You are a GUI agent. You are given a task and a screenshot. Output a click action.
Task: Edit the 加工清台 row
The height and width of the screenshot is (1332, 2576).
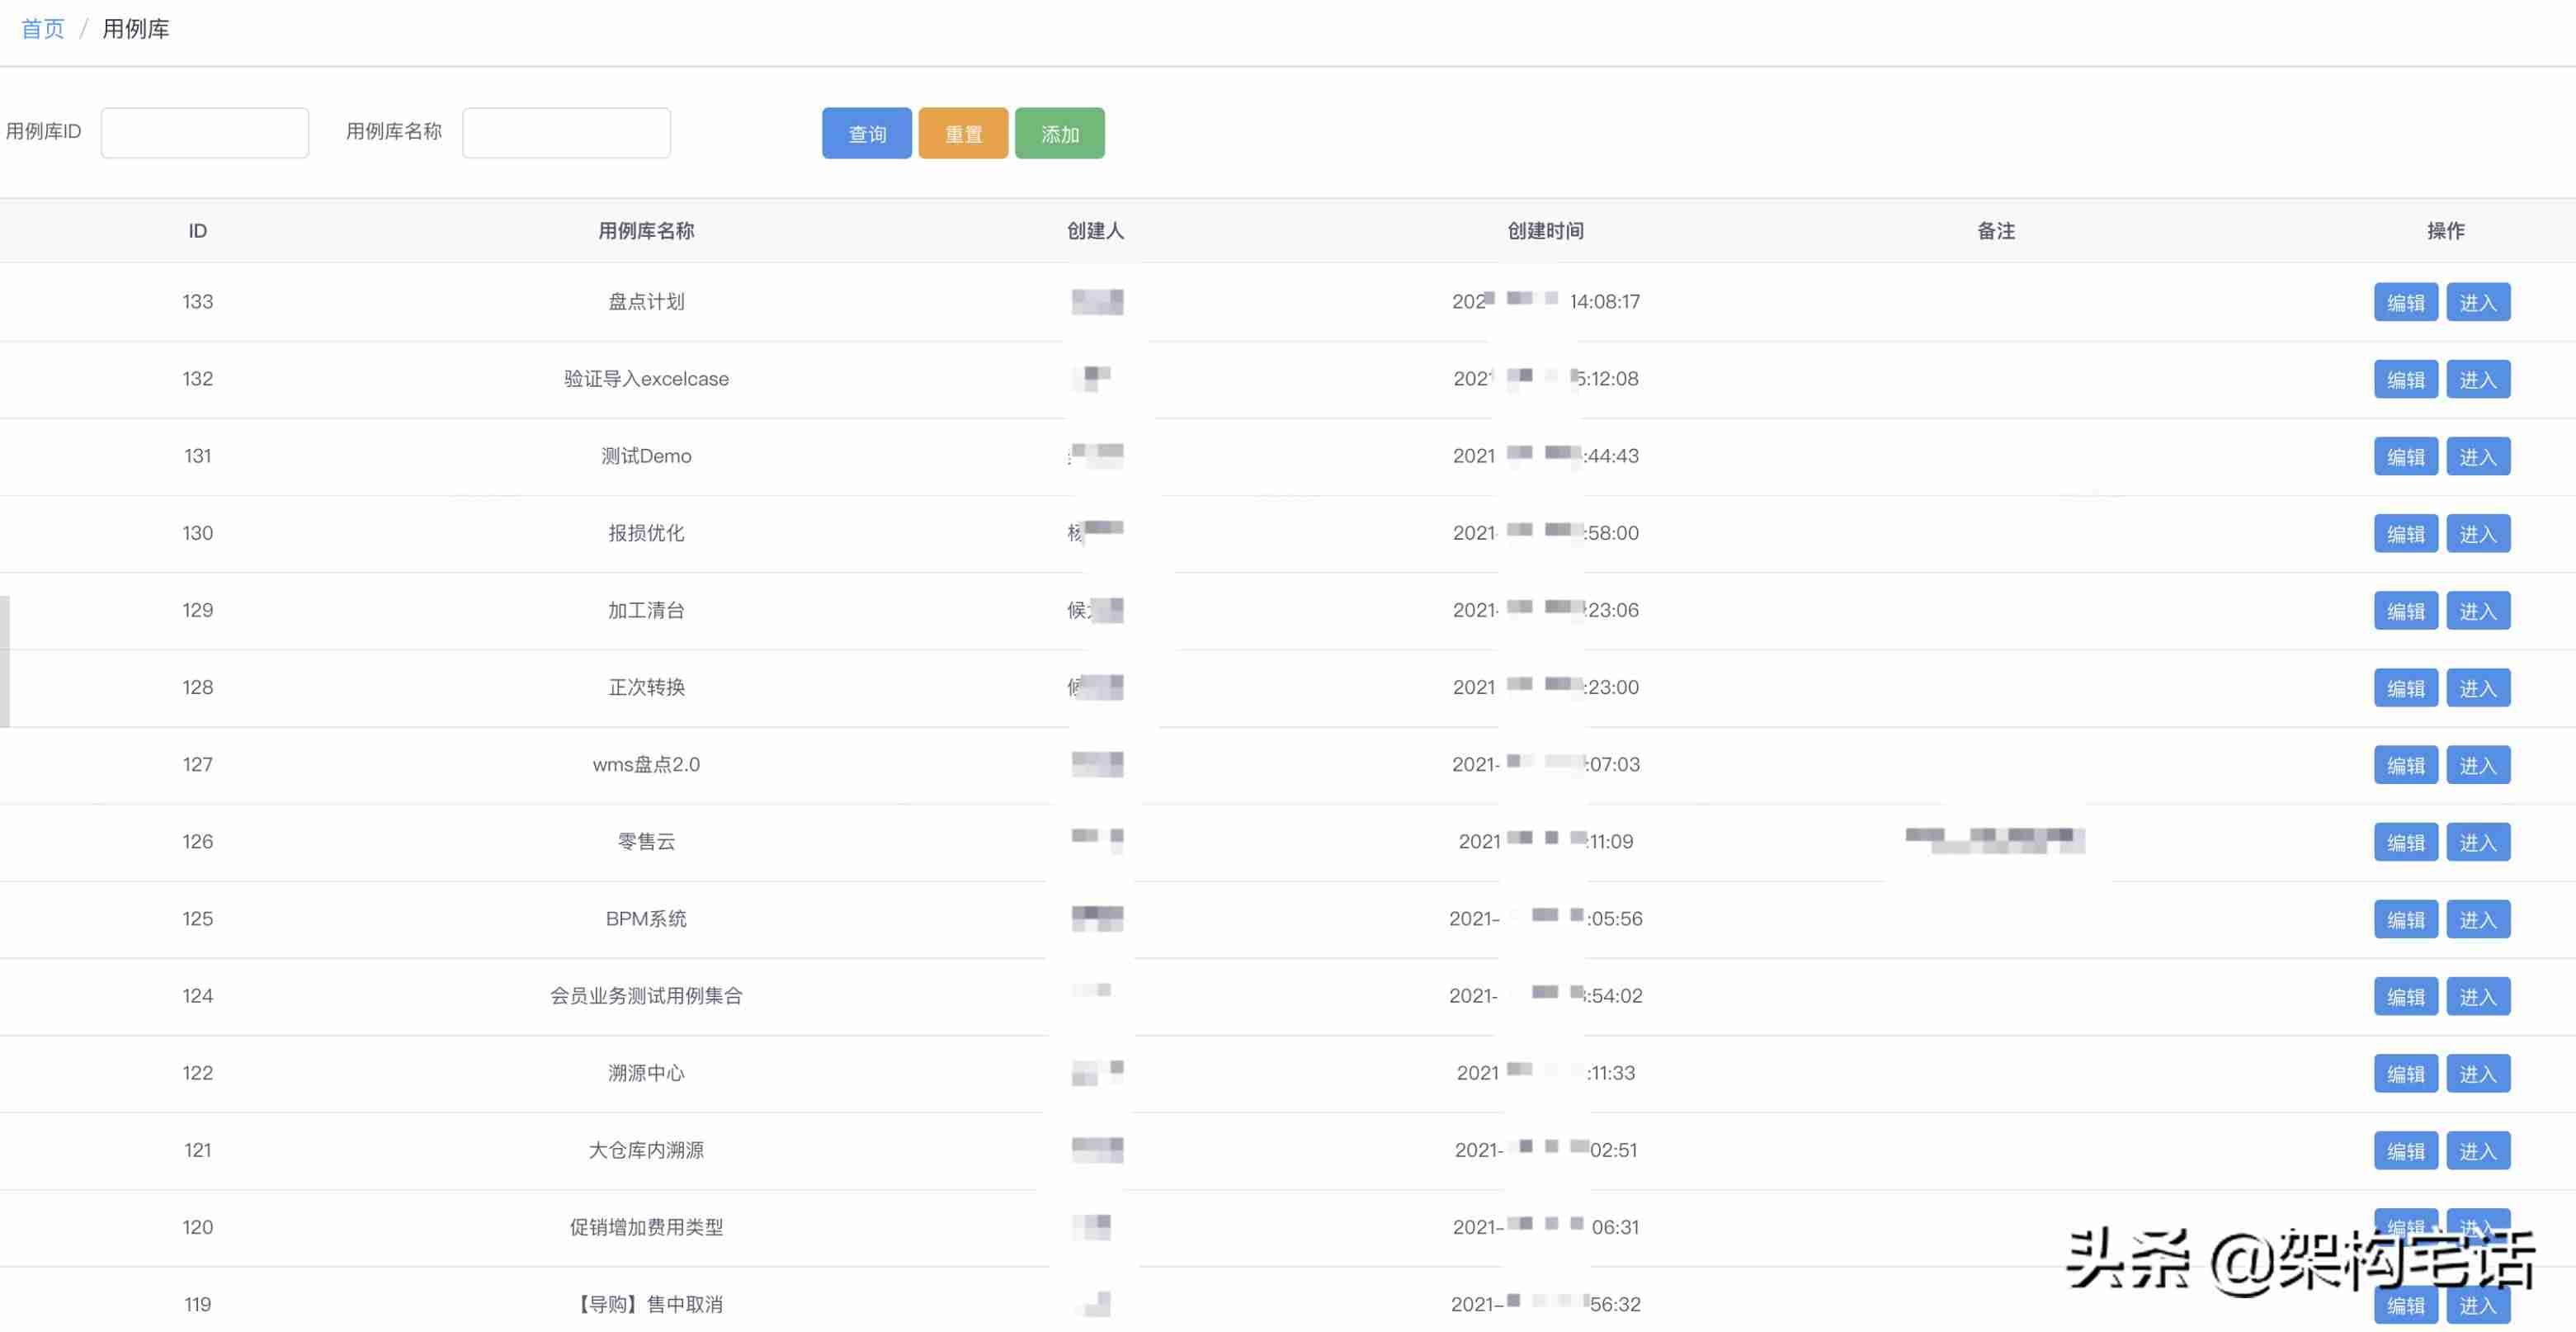click(x=2406, y=610)
